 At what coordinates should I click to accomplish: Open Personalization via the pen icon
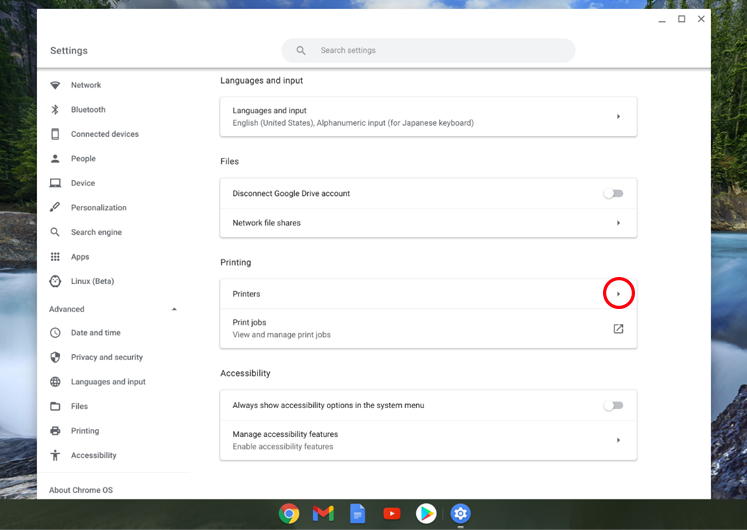tap(55, 208)
